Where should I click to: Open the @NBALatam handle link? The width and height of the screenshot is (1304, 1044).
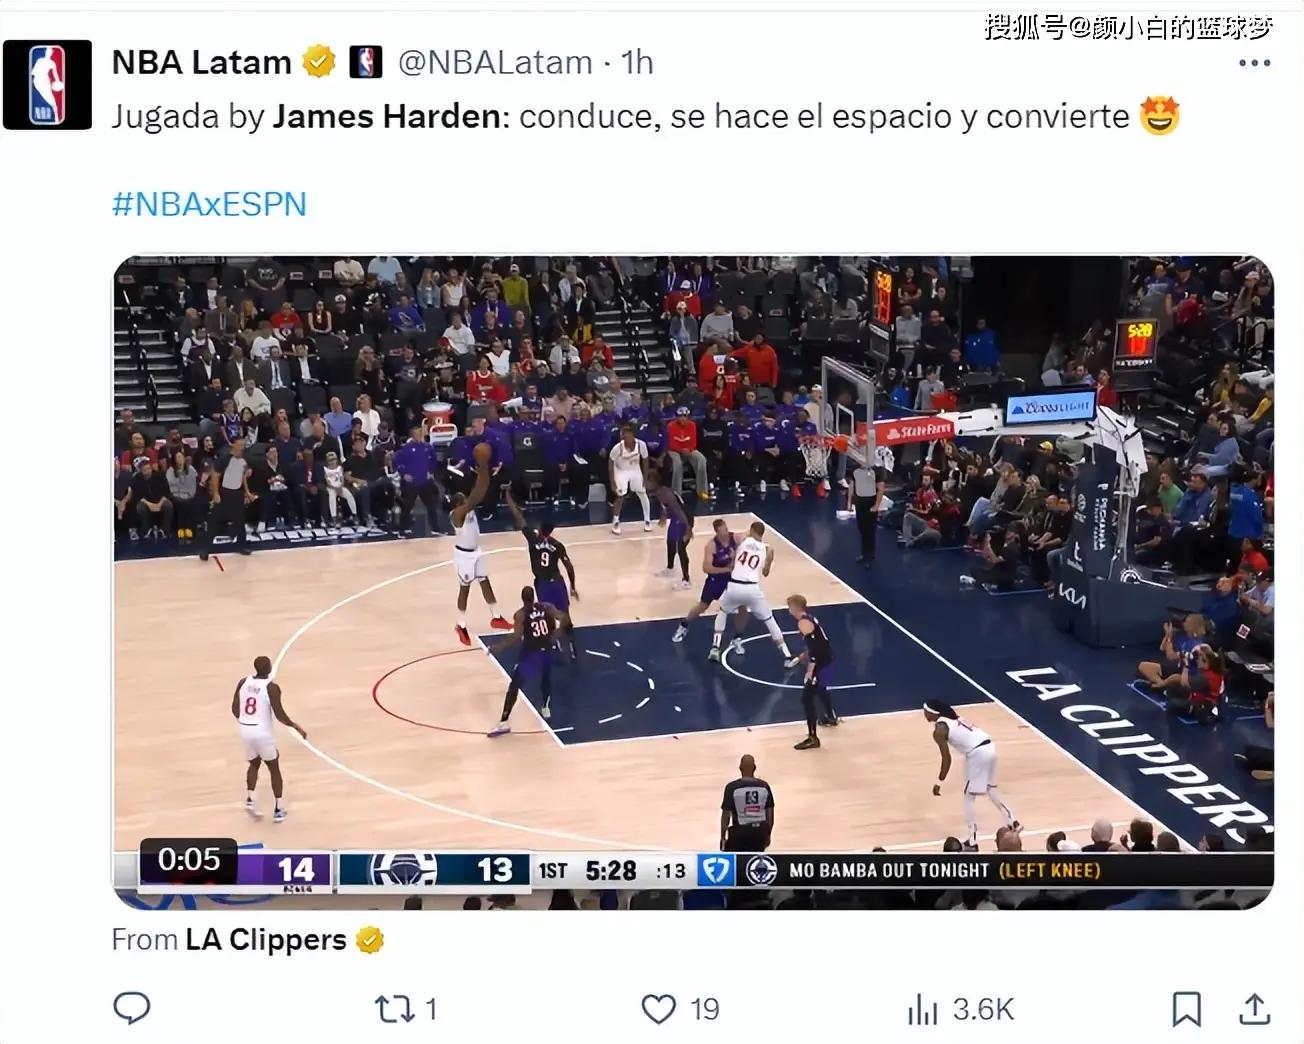(495, 63)
